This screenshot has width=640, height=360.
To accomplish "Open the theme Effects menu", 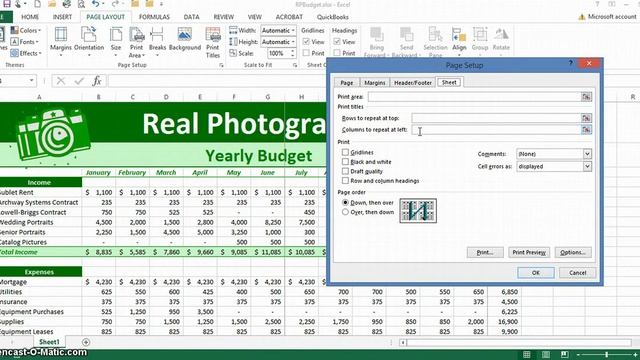I will 26,53.
